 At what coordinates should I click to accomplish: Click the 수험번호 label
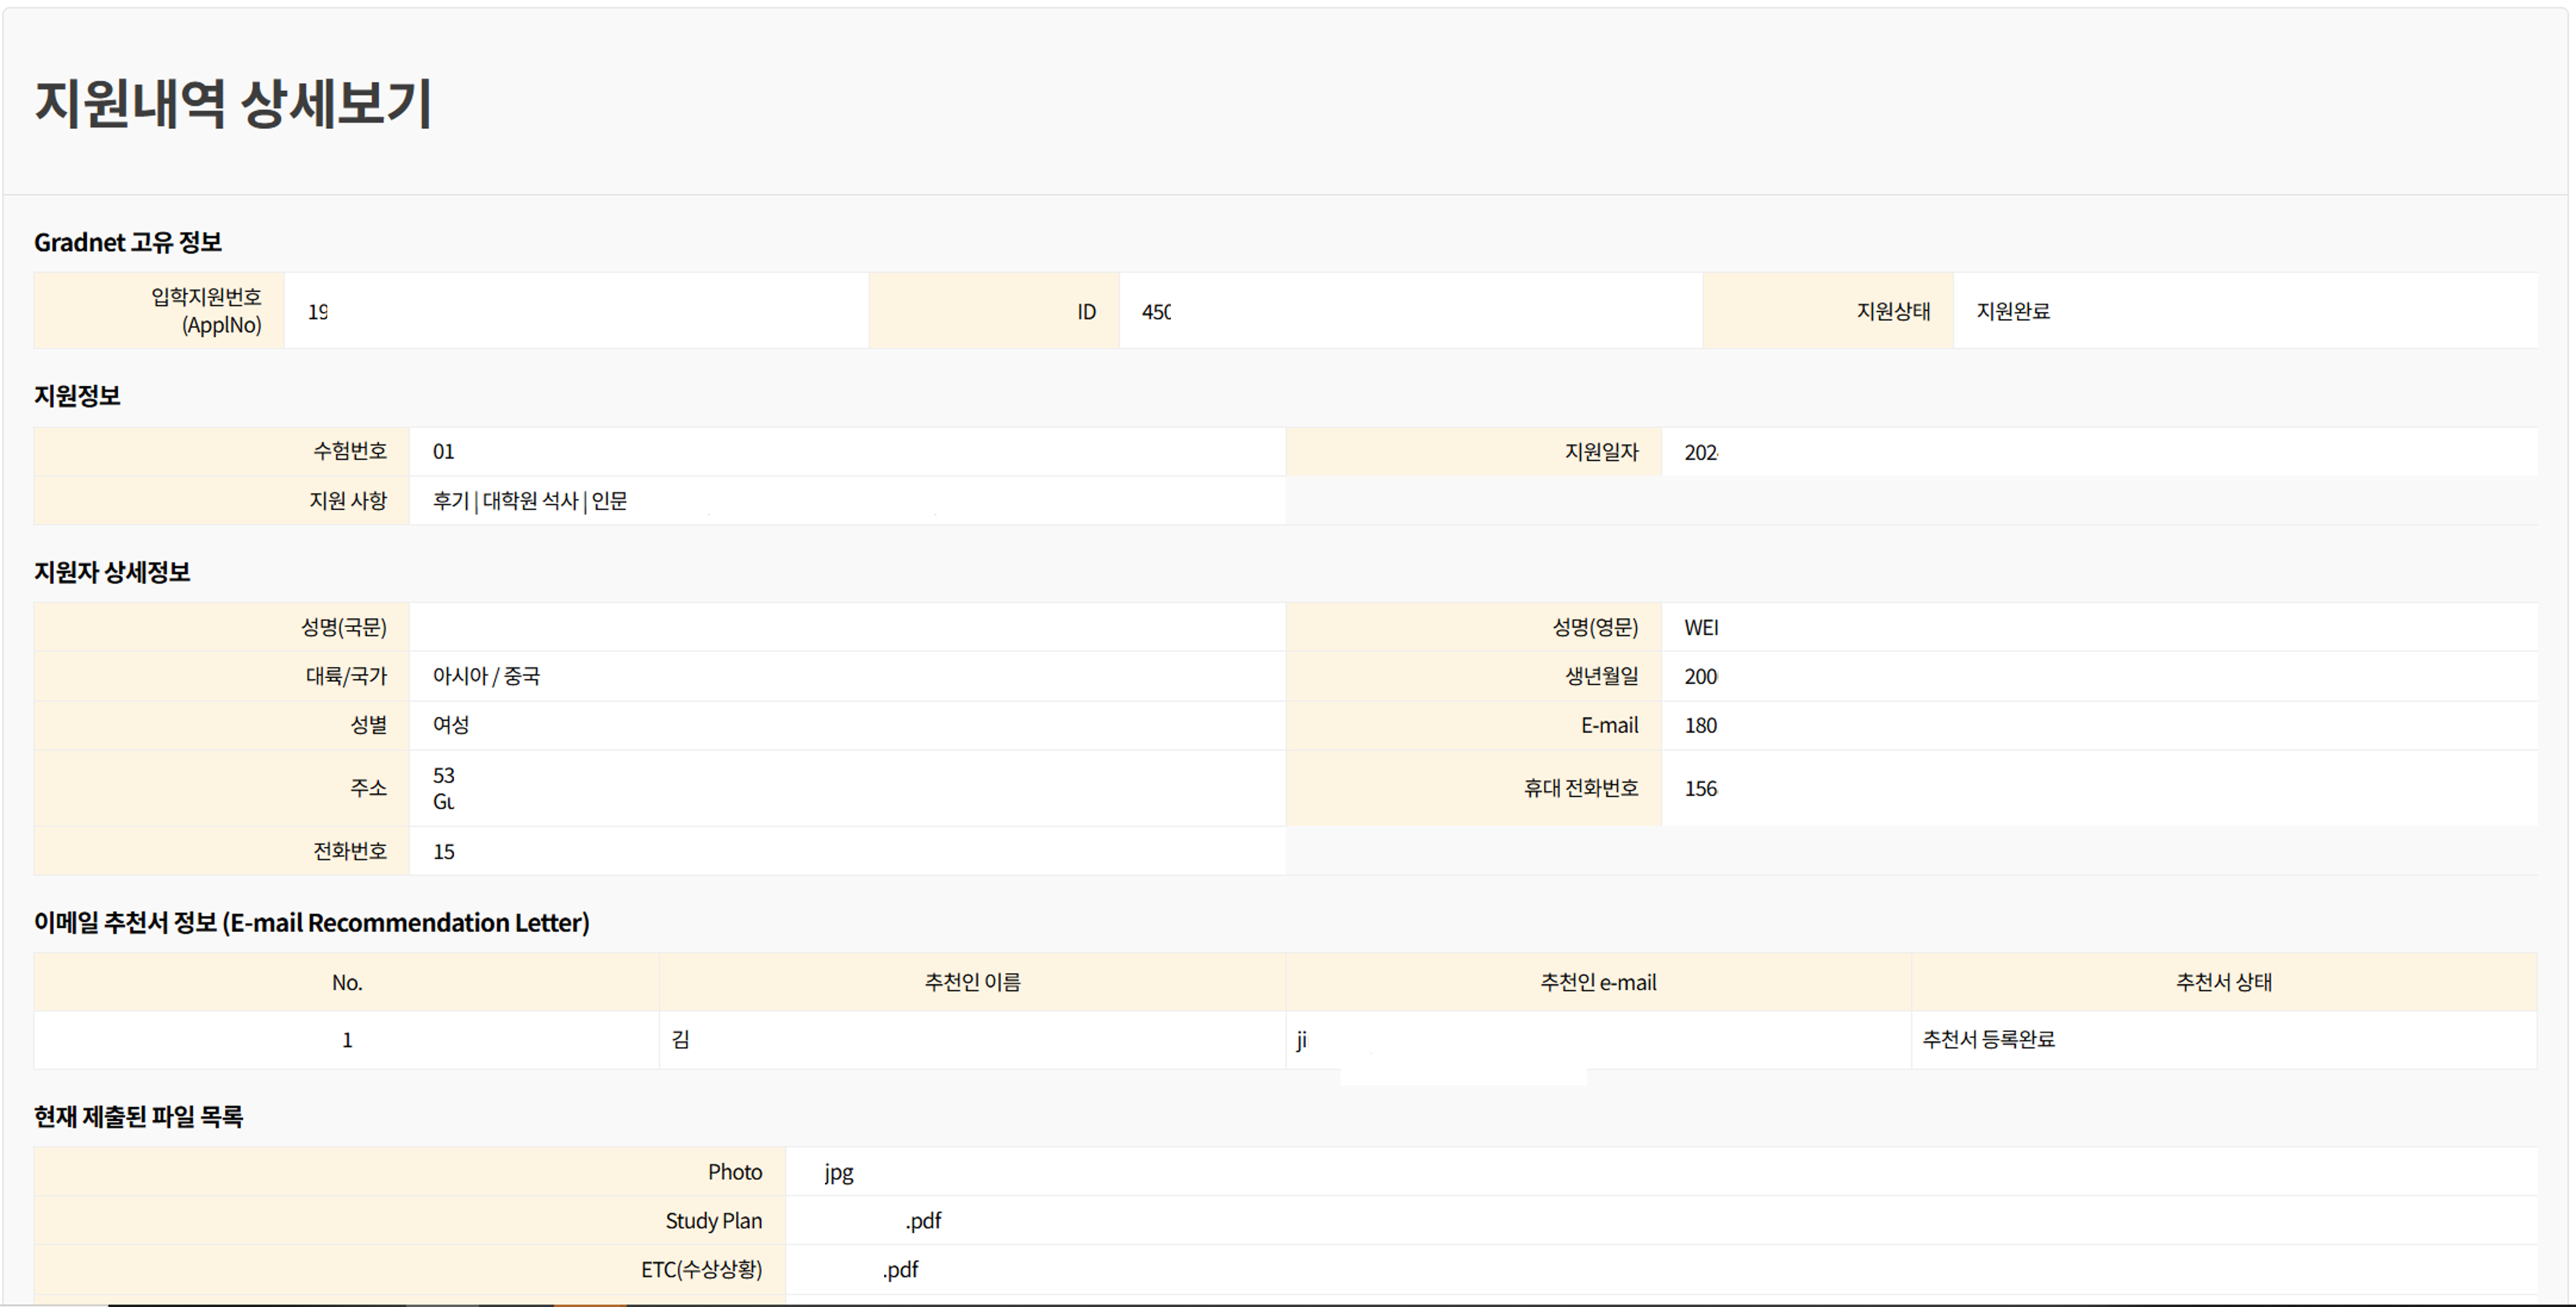[x=350, y=451]
